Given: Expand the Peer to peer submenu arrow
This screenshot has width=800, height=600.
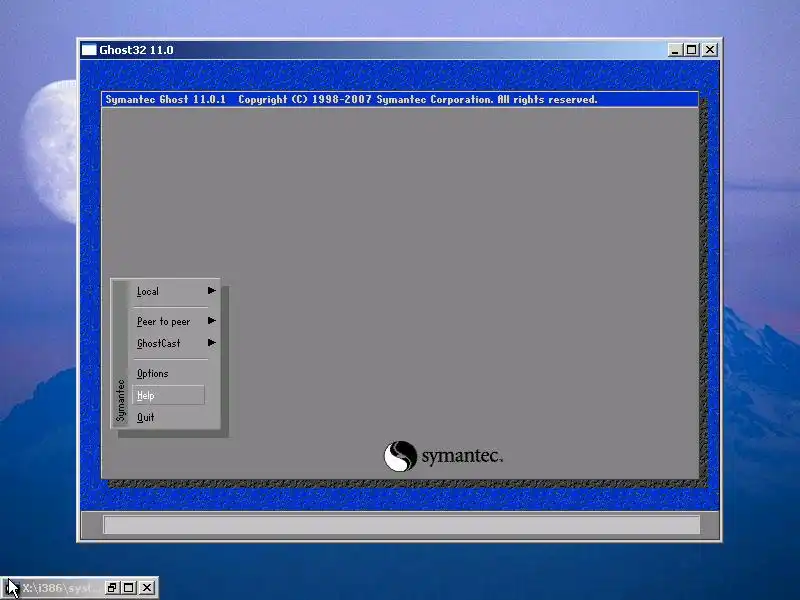Looking at the screenshot, I should 211,321.
